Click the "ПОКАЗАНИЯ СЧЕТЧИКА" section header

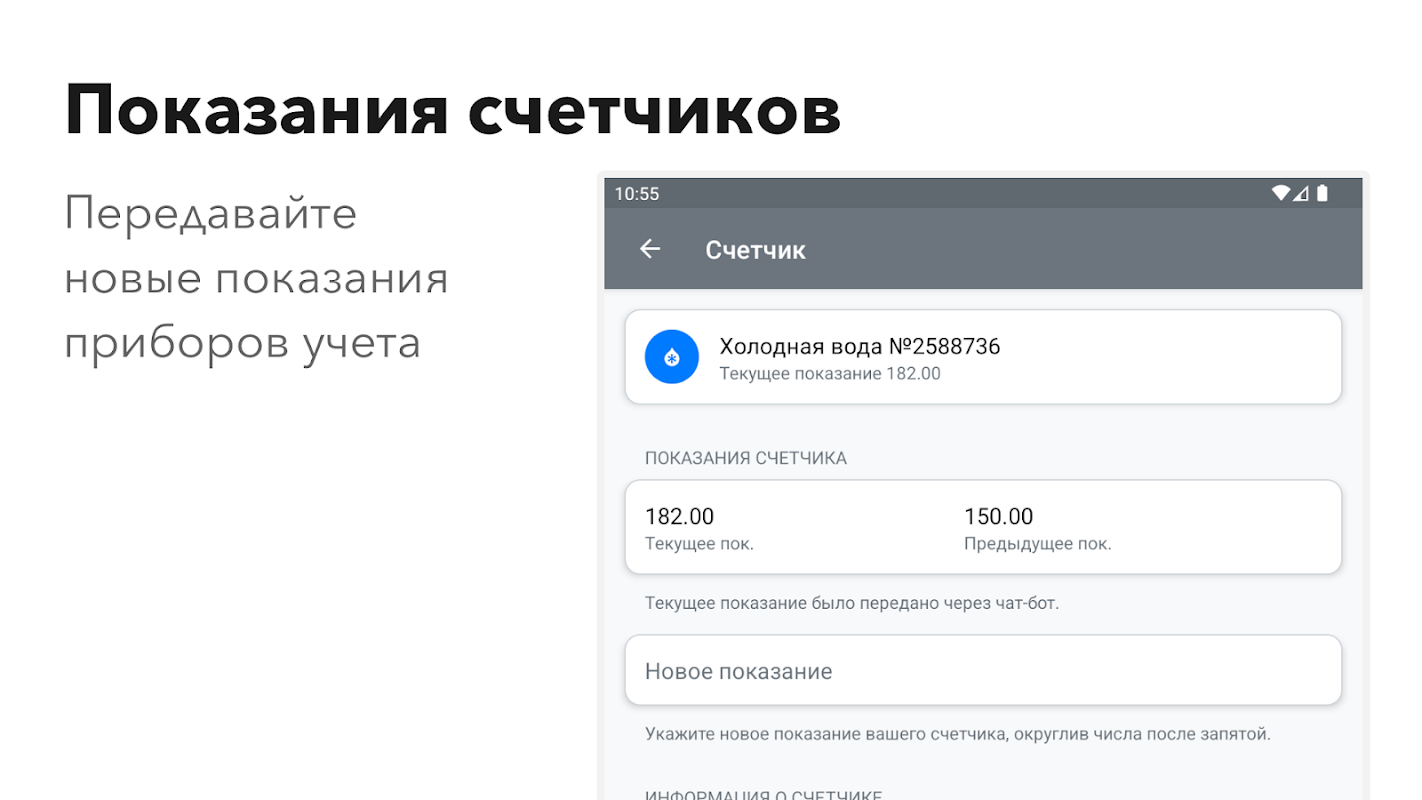click(745, 458)
